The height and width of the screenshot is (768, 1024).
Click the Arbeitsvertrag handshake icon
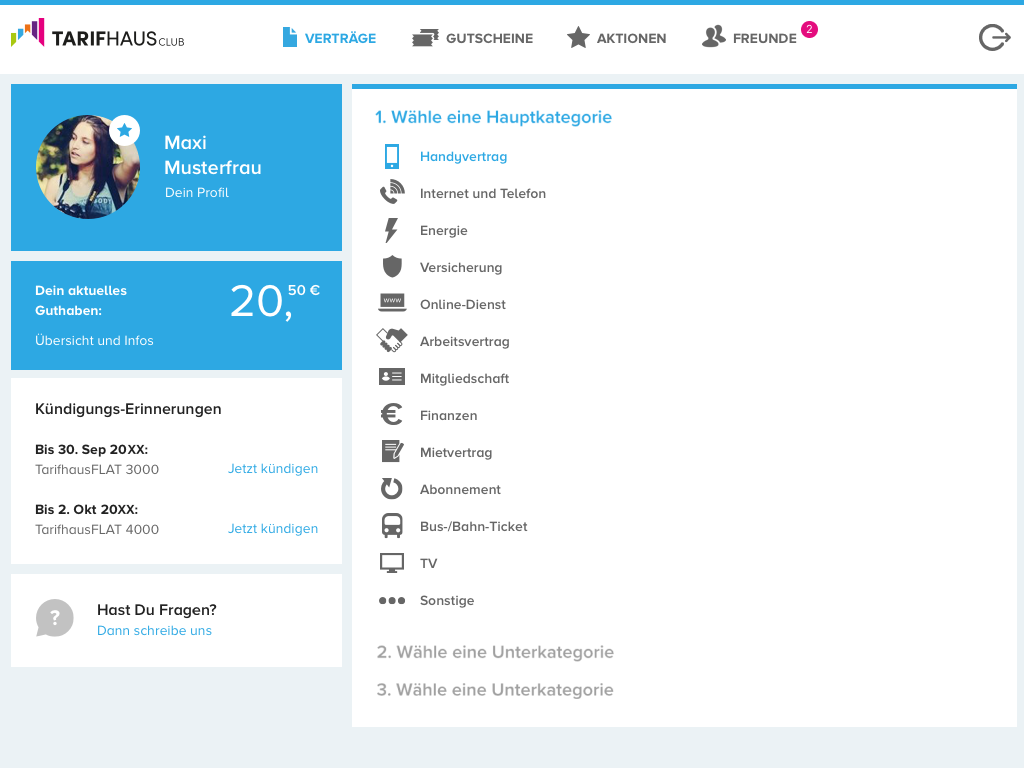pos(392,341)
